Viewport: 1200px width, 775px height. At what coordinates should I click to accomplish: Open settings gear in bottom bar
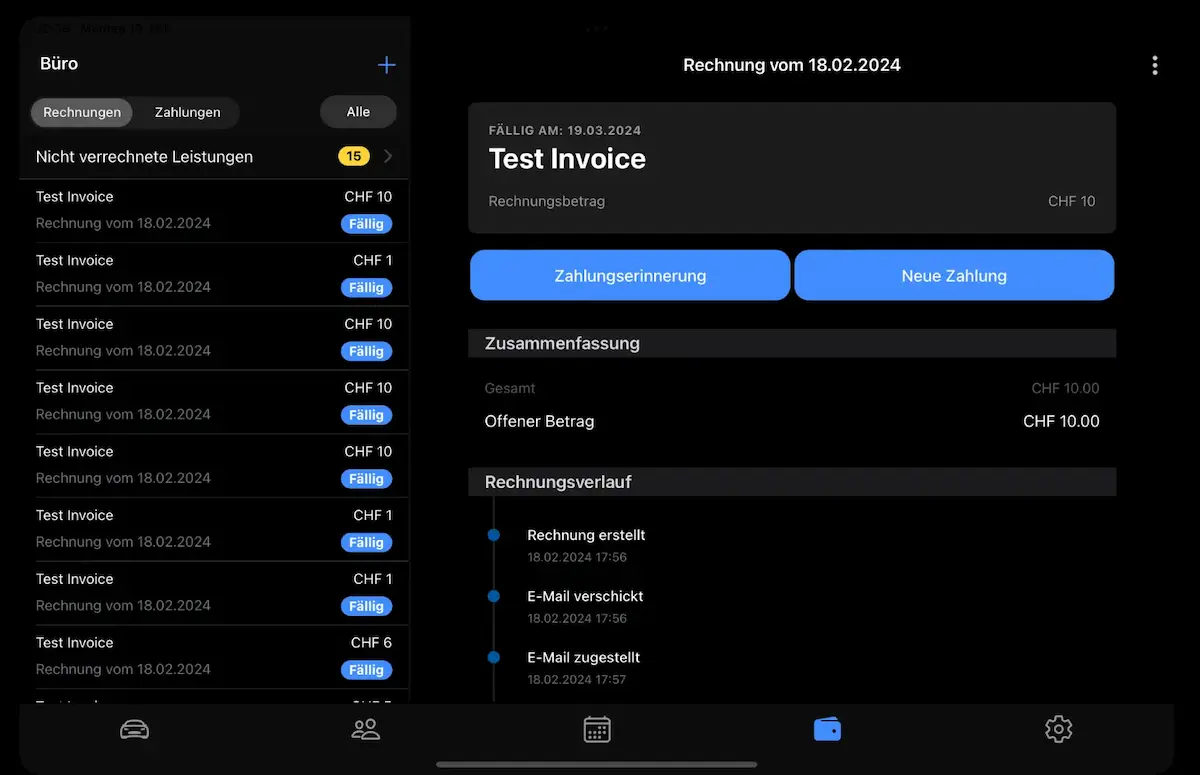(1058, 730)
